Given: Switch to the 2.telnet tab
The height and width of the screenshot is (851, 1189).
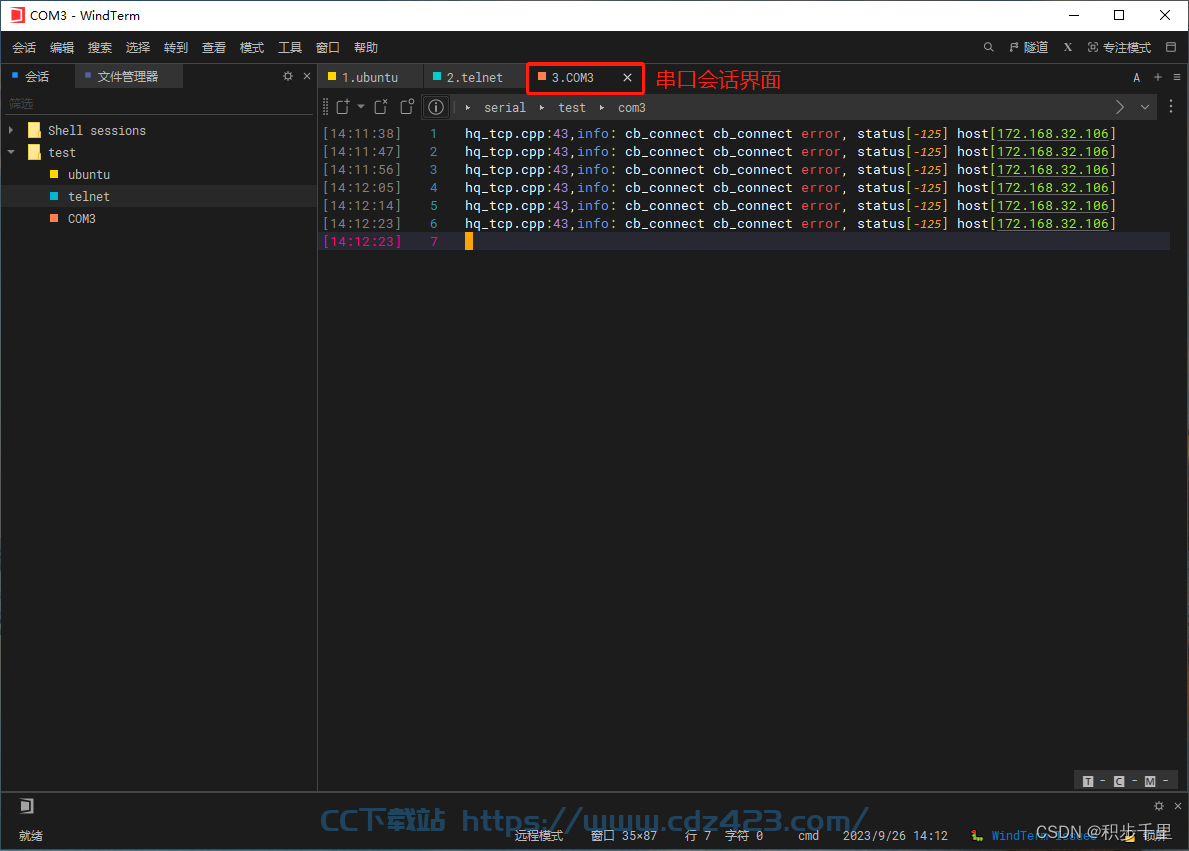Looking at the screenshot, I should click(475, 77).
